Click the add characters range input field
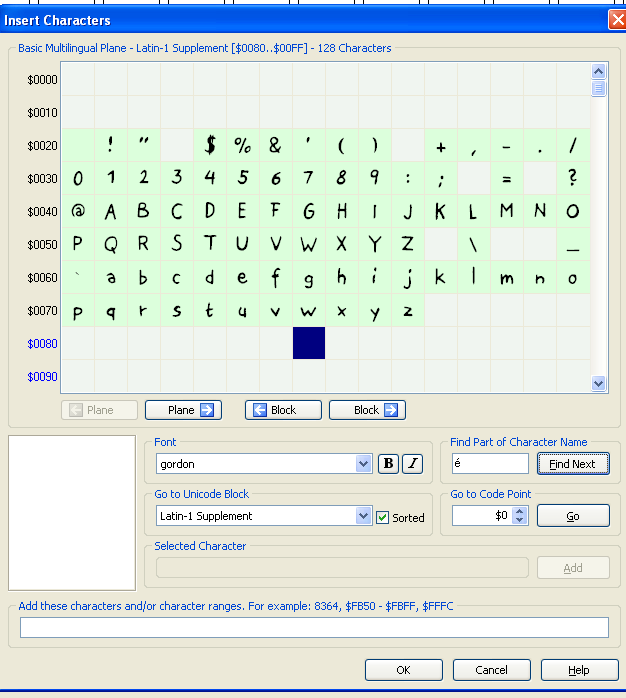Image resolution: width=626 pixels, height=698 pixels. pyautogui.click(x=314, y=627)
